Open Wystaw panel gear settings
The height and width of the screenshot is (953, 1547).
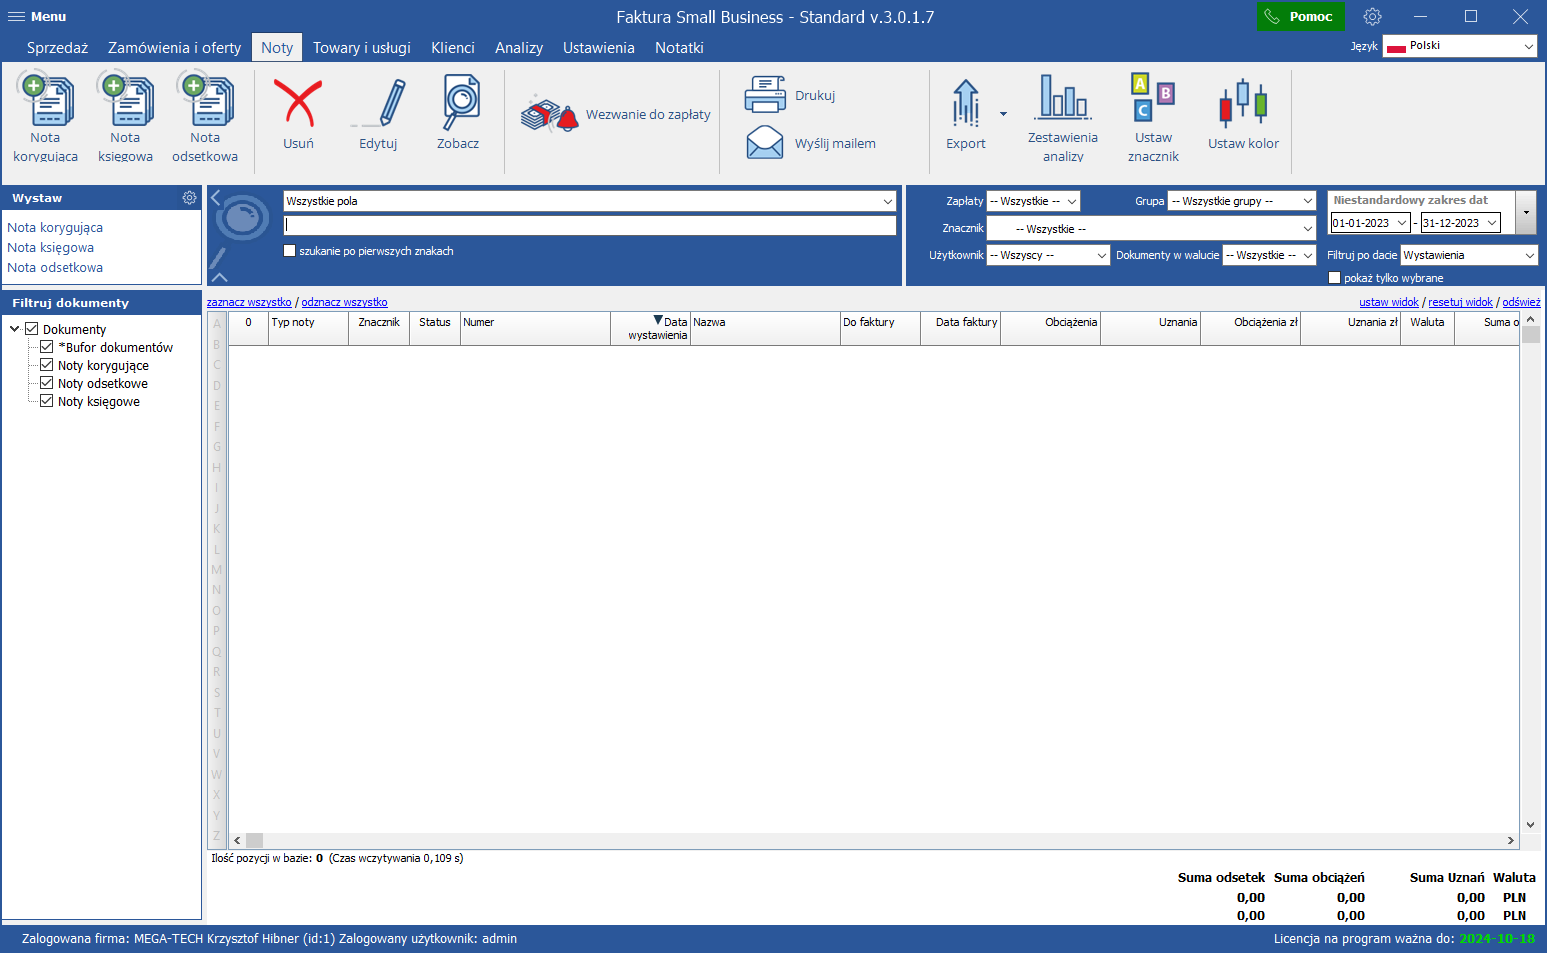click(x=189, y=198)
